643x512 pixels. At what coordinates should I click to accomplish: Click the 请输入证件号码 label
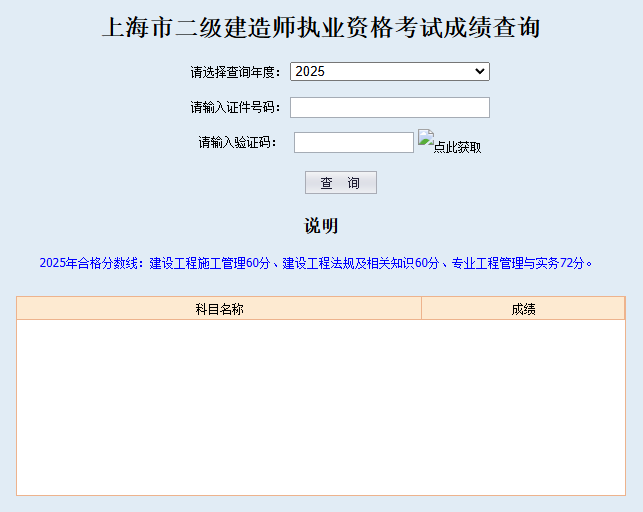point(235,107)
